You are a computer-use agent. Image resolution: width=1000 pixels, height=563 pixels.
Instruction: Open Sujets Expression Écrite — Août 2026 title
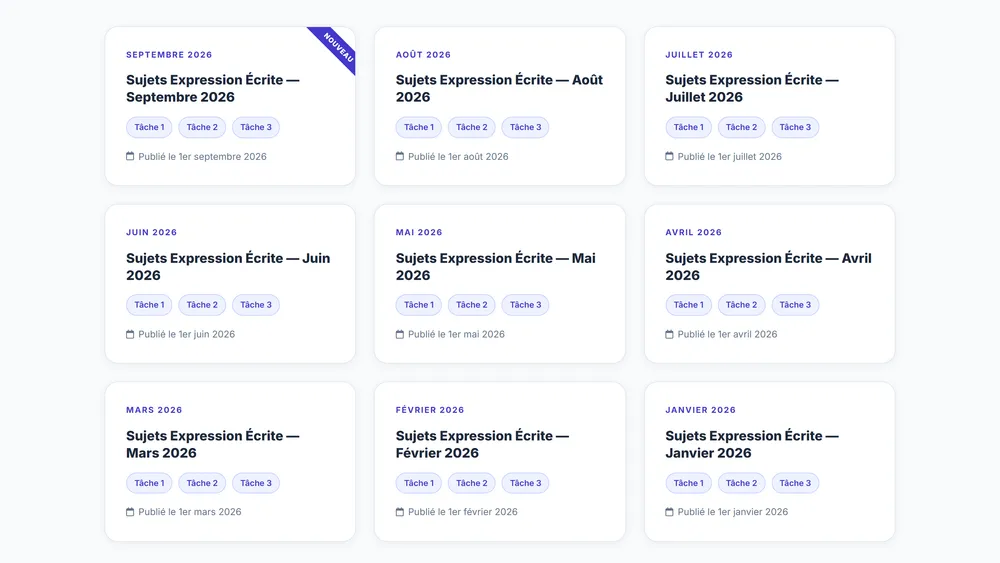click(x=499, y=88)
